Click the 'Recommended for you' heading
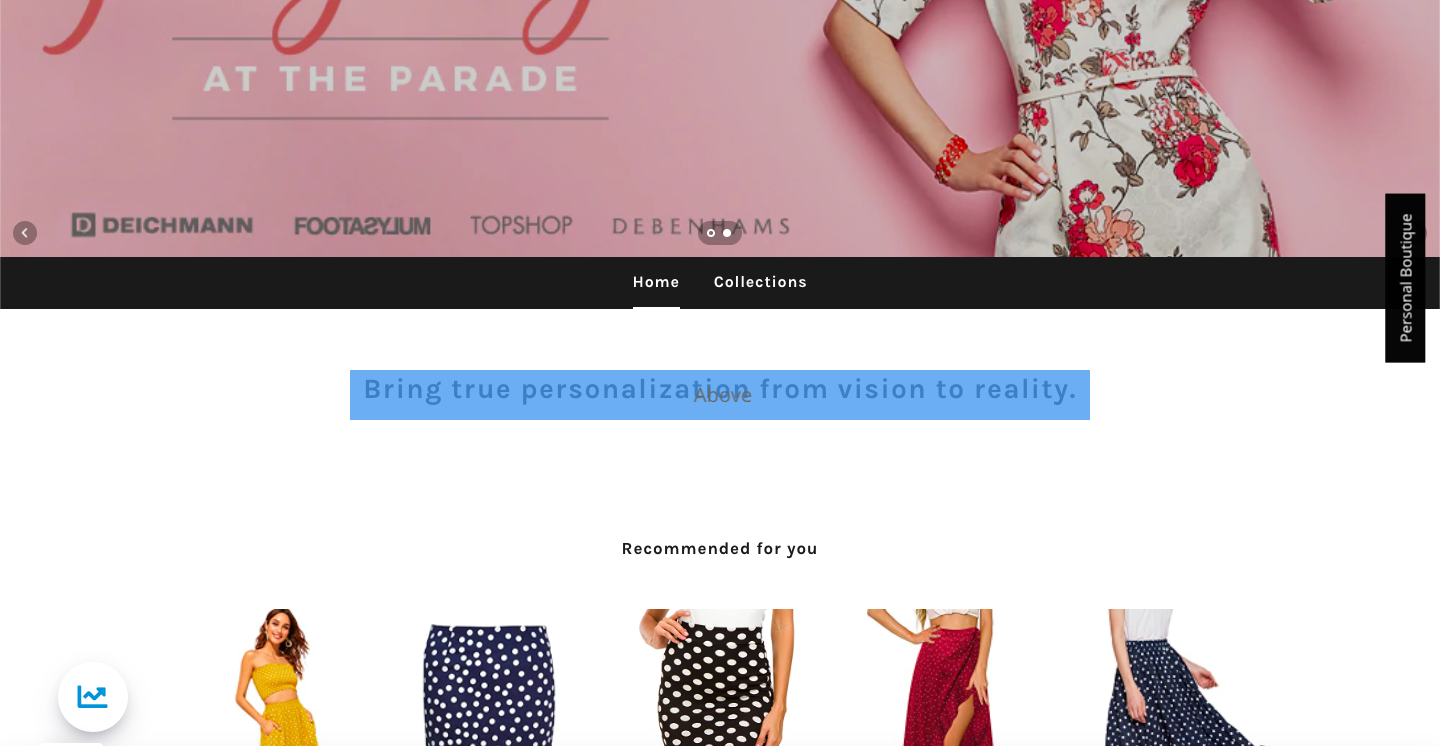This screenshot has width=1440, height=746. click(720, 549)
